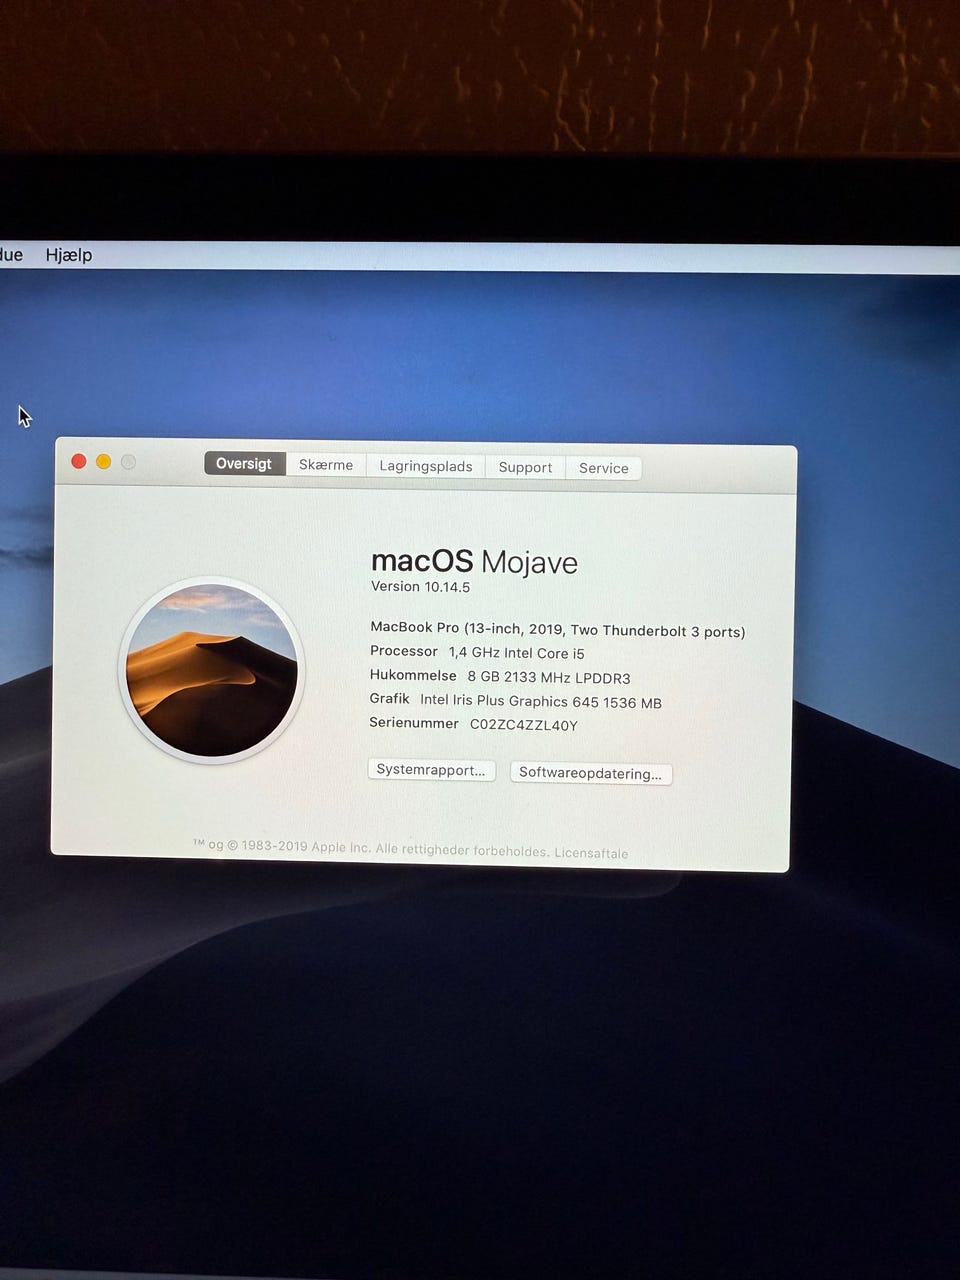The height and width of the screenshot is (1280, 960).
Task: Click the Processor label
Action: [404, 651]
